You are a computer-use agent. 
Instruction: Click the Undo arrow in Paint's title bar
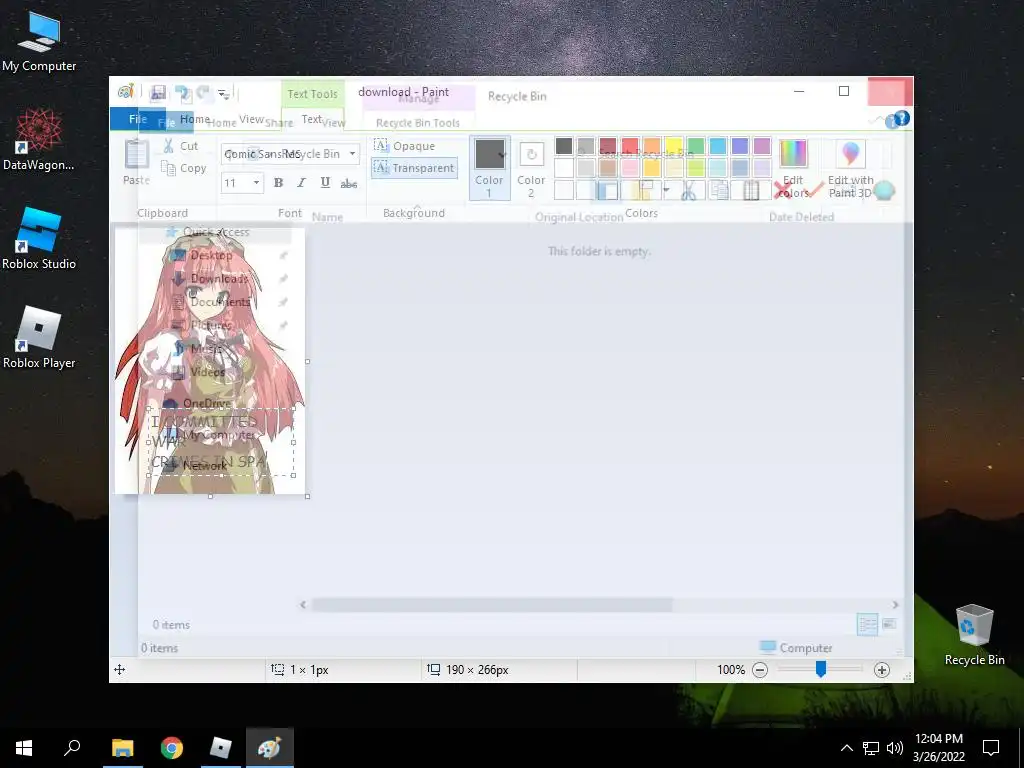click(182, 93)
